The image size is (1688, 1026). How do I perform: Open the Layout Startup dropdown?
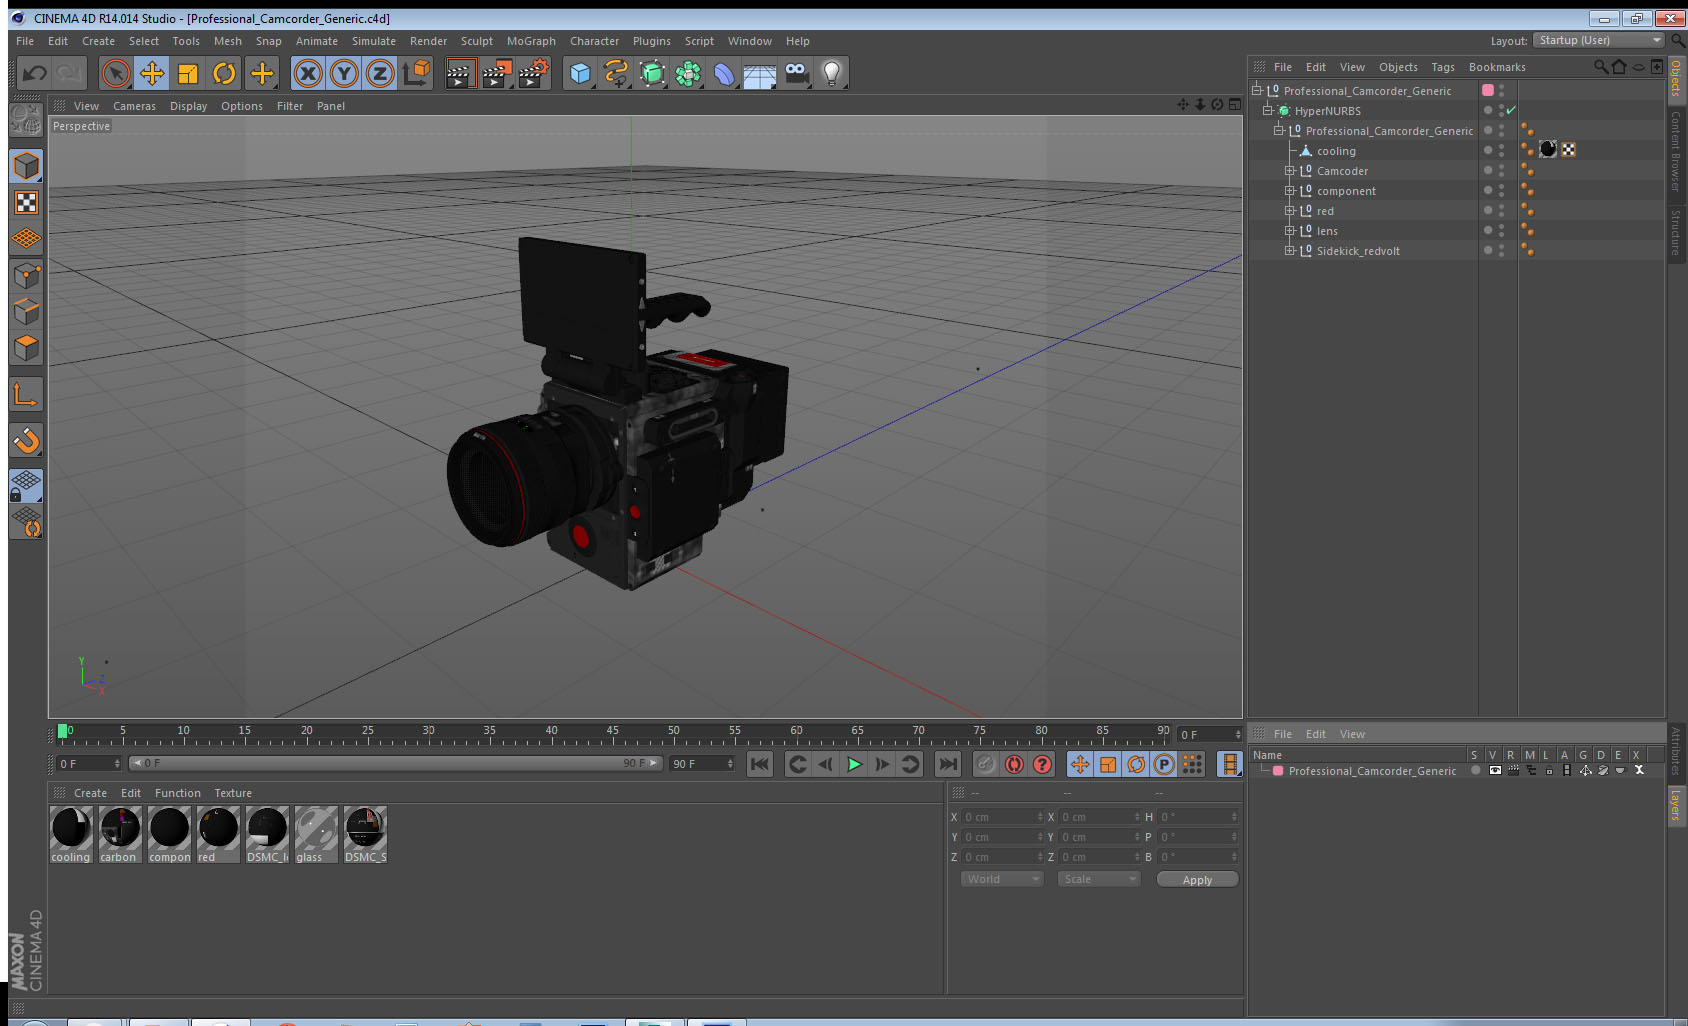pyautogui.click(x=1599, y=40)
